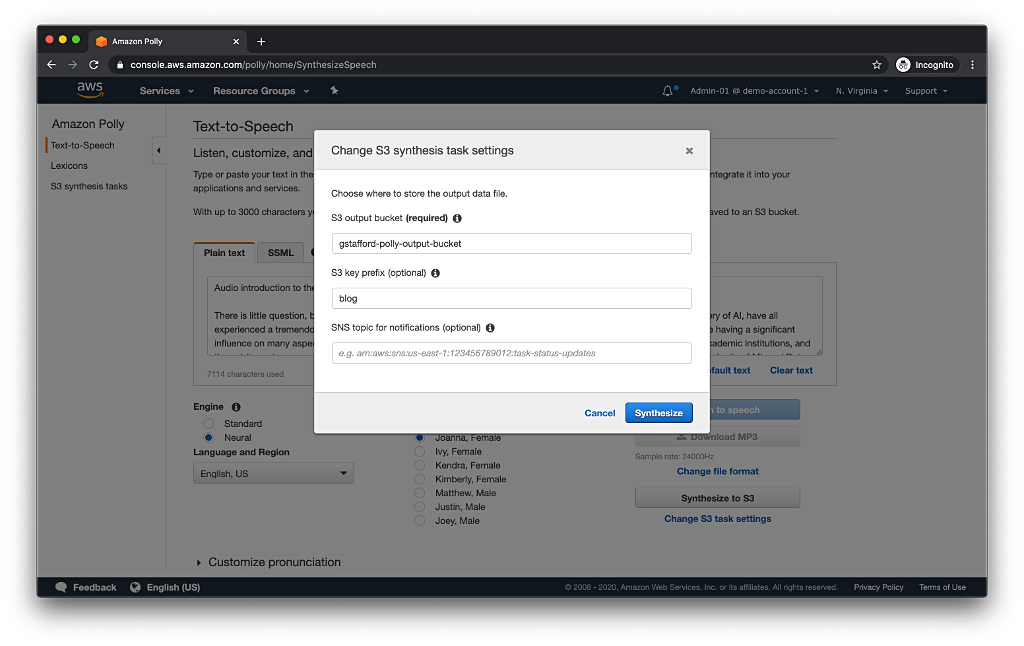Close the Amazon Polly browser tab
1024x646 pixels.
[236, 41]
